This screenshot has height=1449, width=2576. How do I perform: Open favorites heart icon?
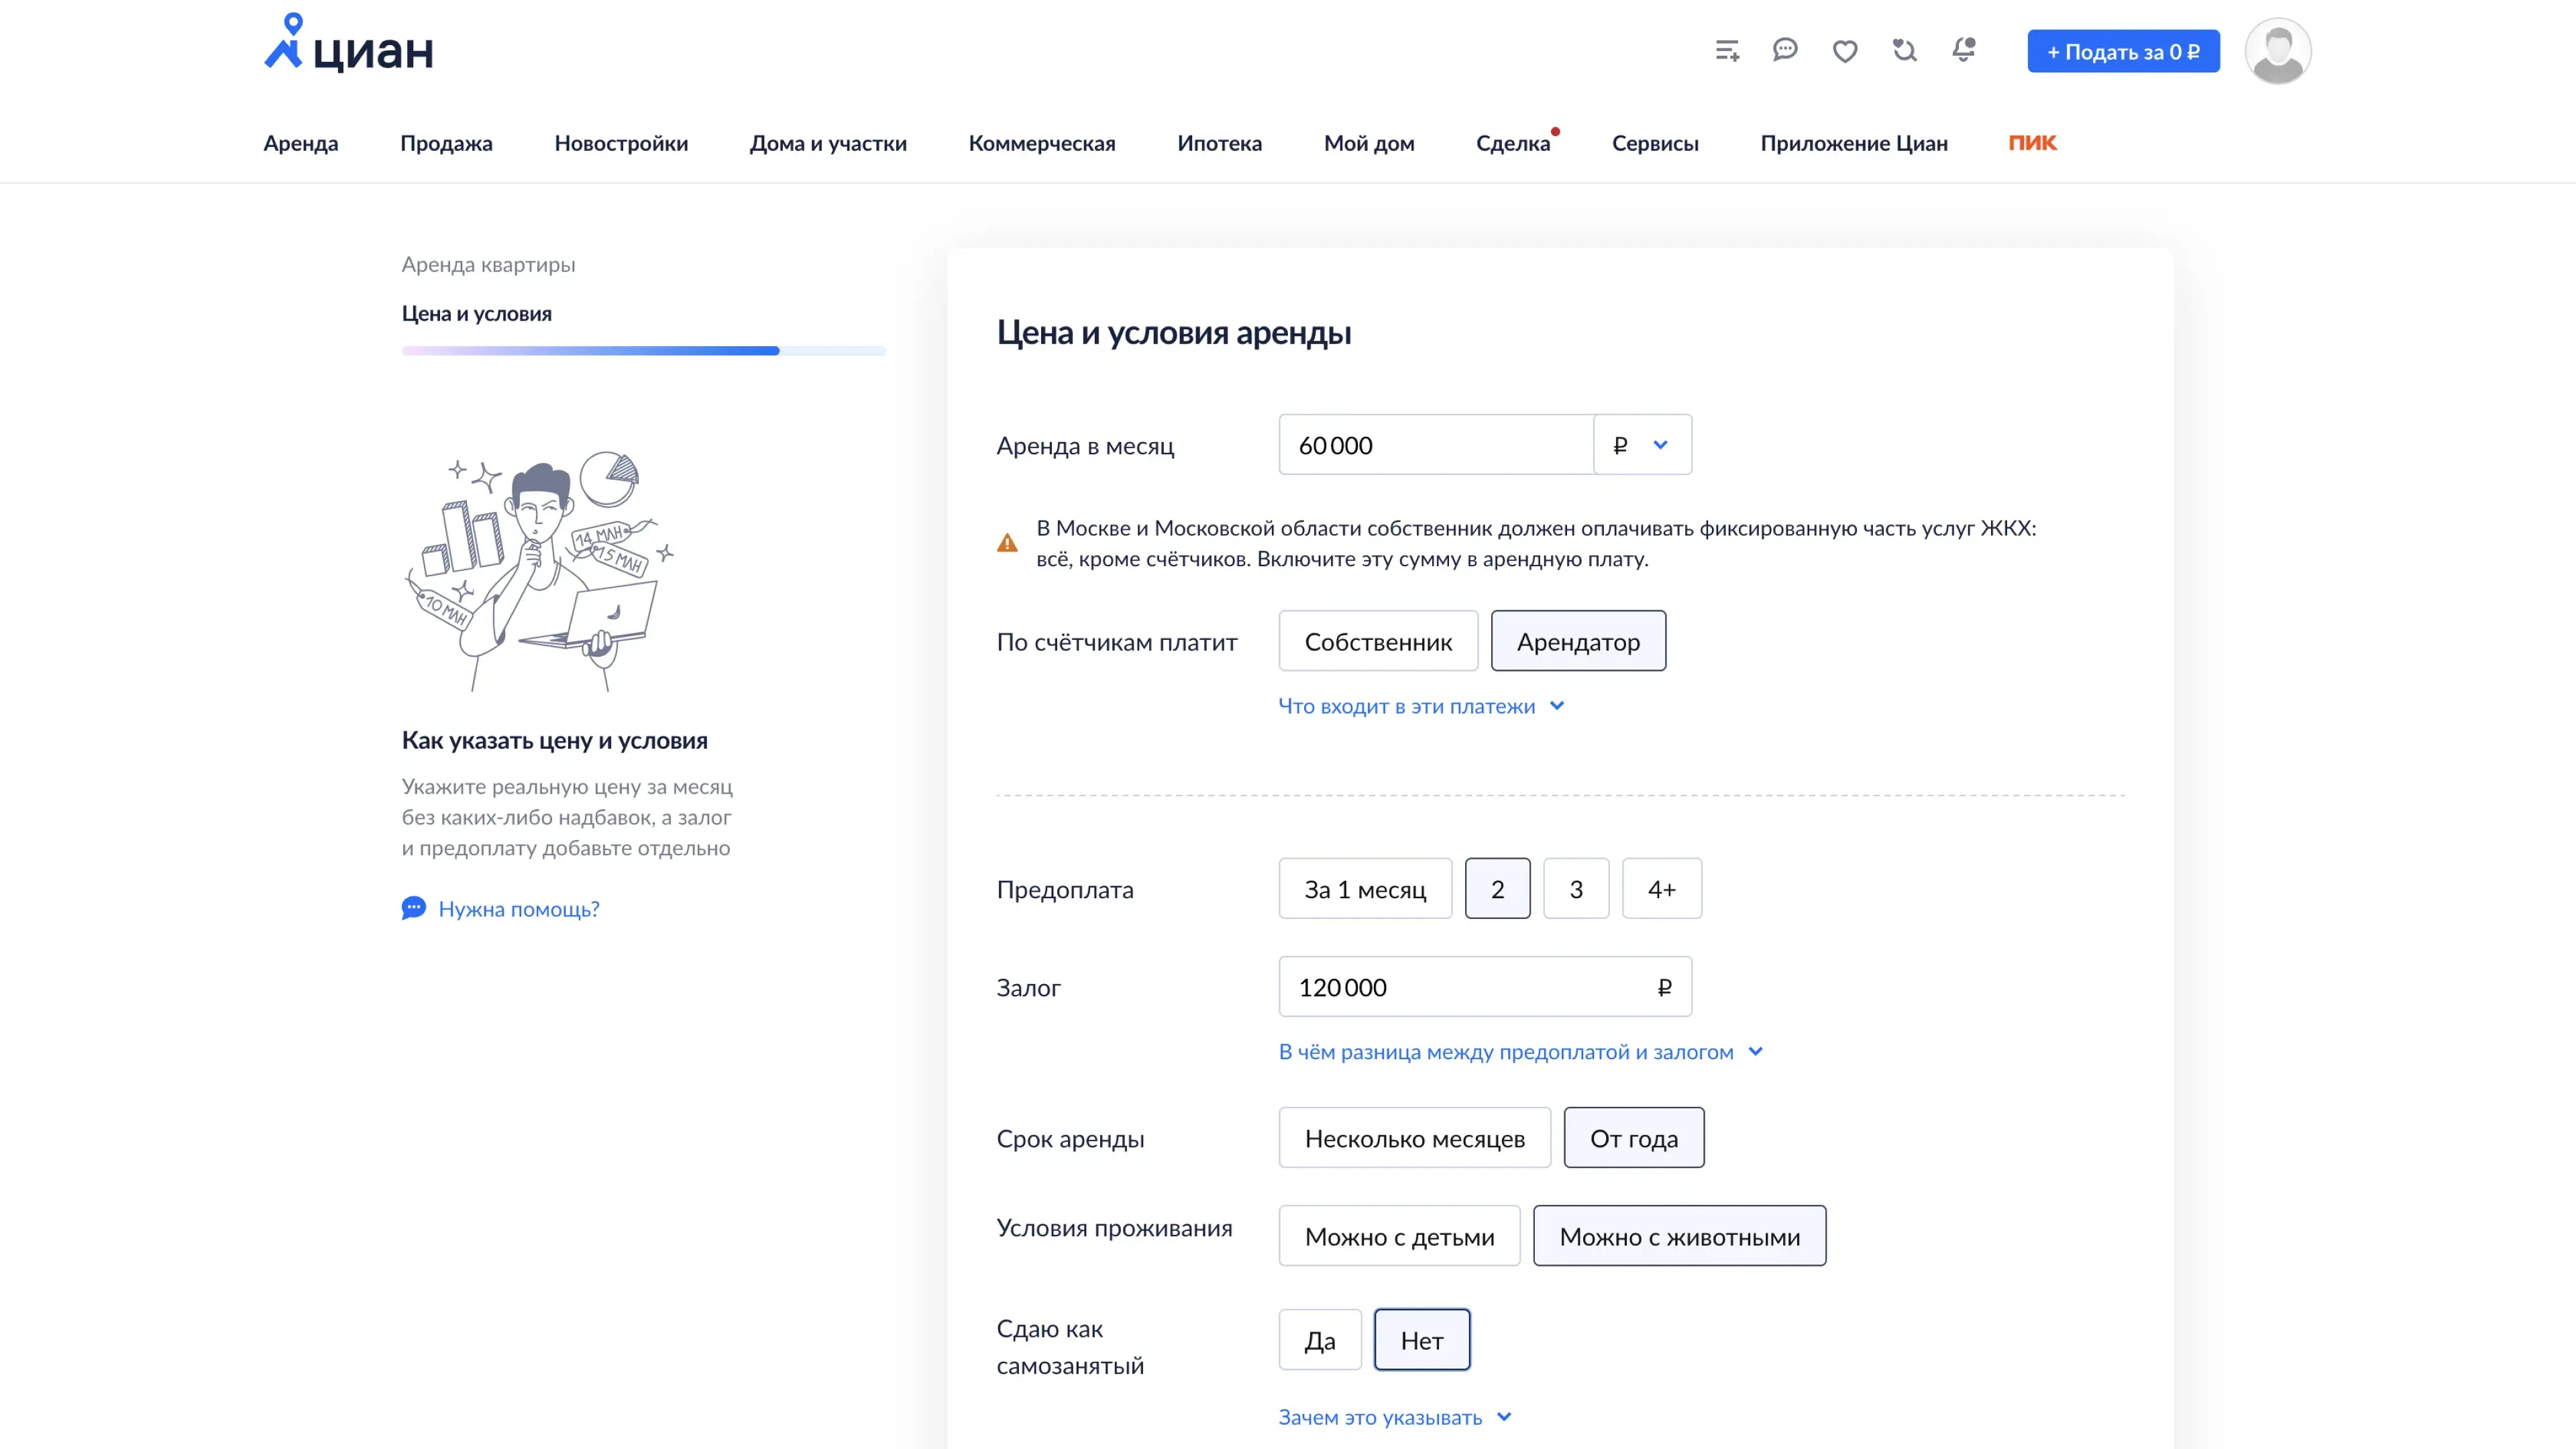1845,51
